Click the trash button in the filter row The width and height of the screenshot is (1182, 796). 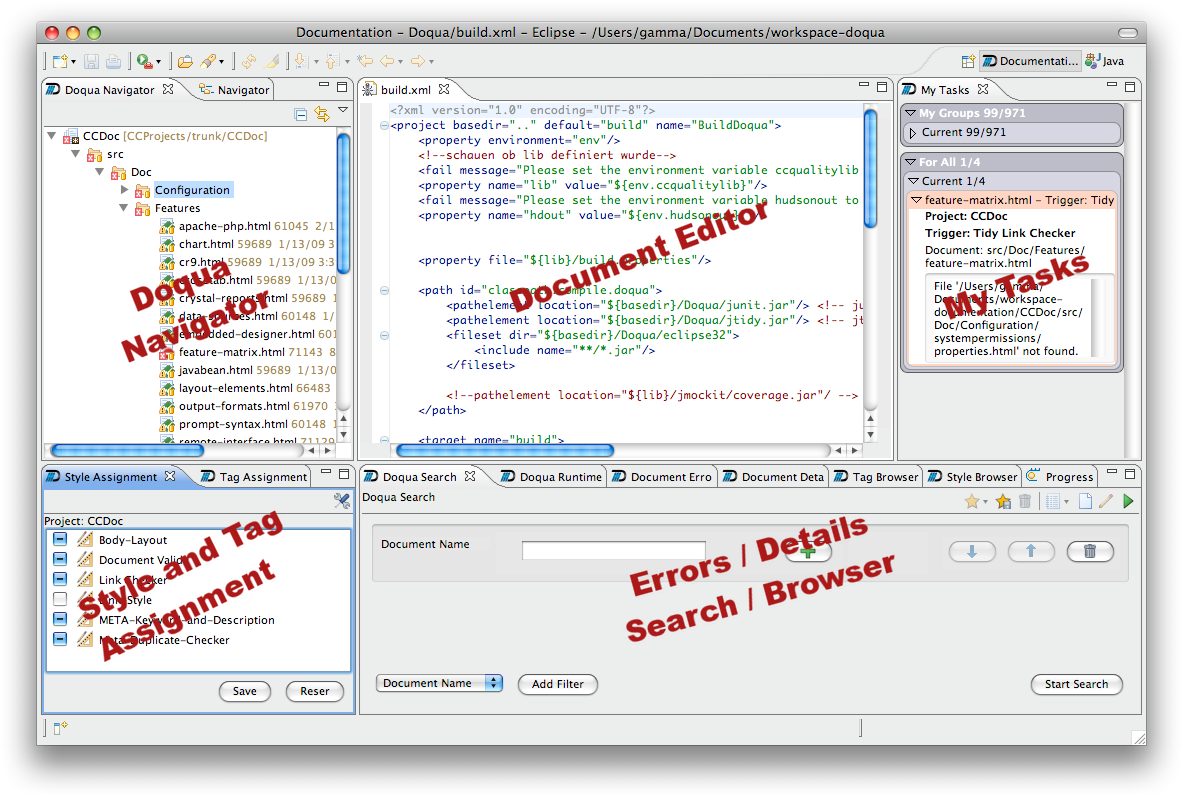[1090, 551]
